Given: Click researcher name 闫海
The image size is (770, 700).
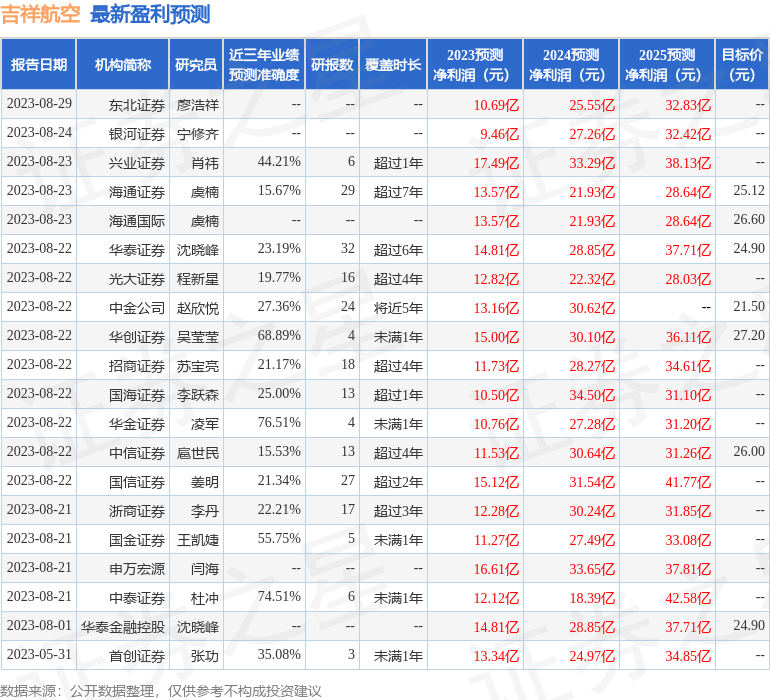Looking at the screenshot, I should (205, 569).
